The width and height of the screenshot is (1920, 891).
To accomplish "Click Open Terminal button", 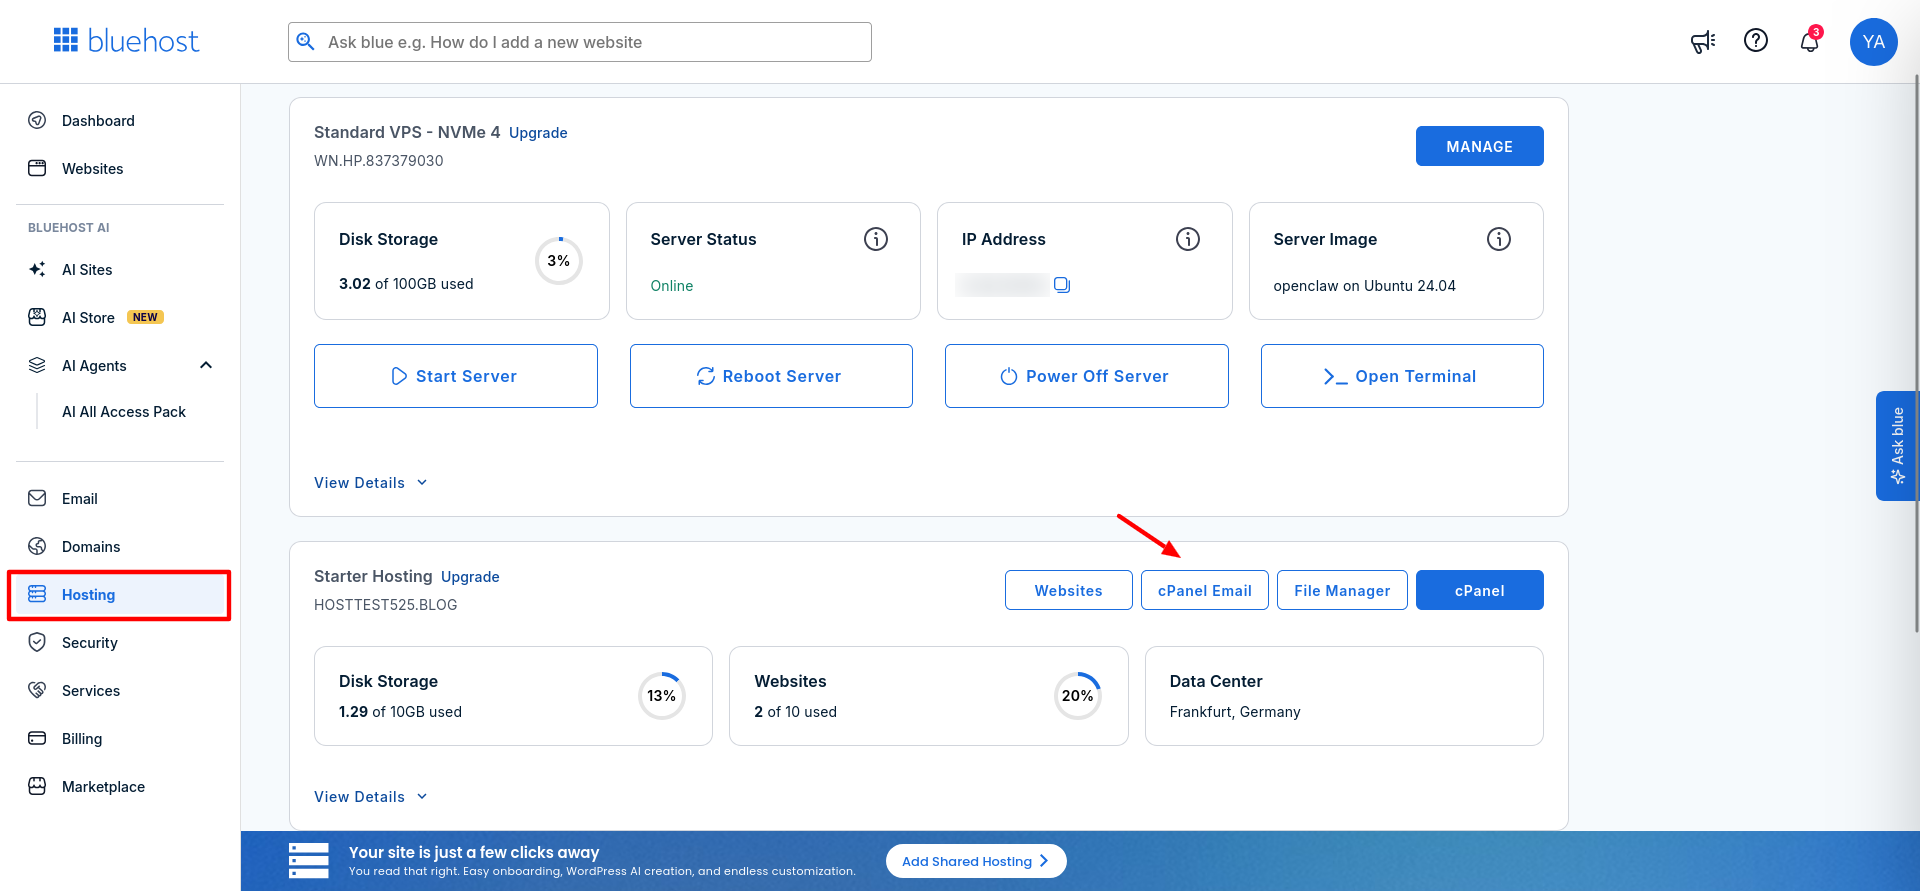I will pyautogui.click(x=1402, y=376).
